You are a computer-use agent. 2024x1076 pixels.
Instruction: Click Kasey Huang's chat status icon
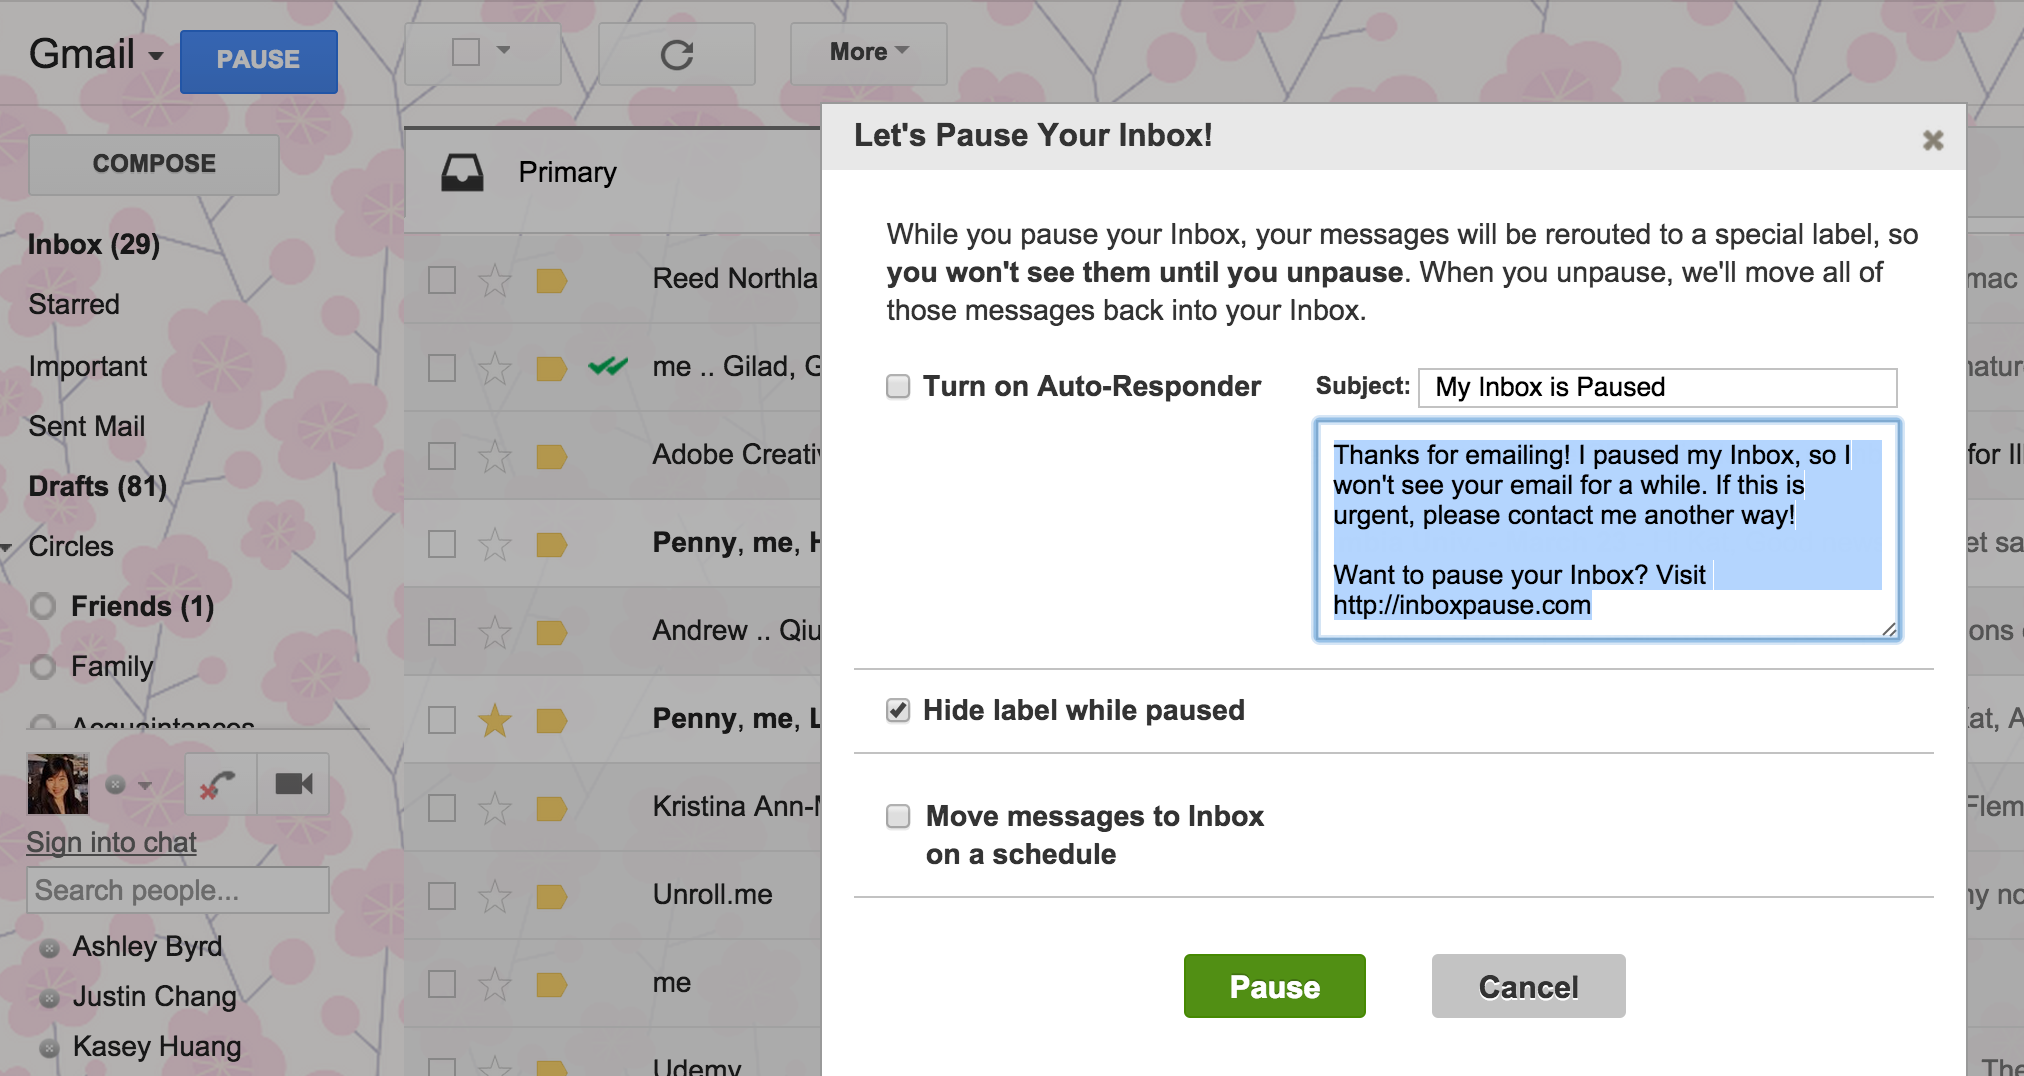pyautogui.click(x=48, y=1049)
